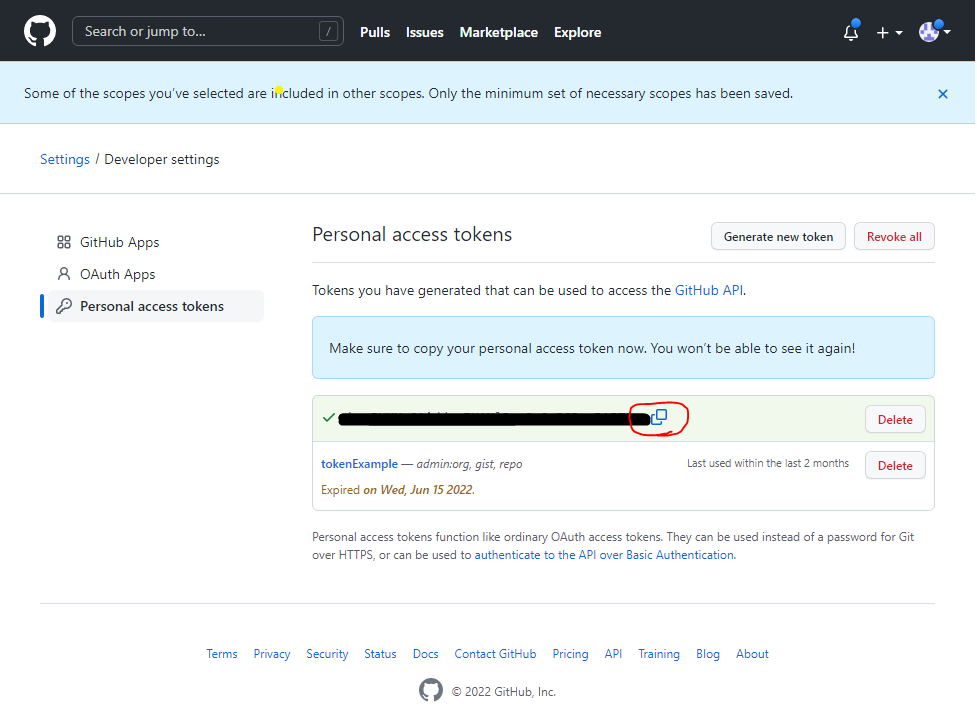Focus the Search or jump to field

207,31
